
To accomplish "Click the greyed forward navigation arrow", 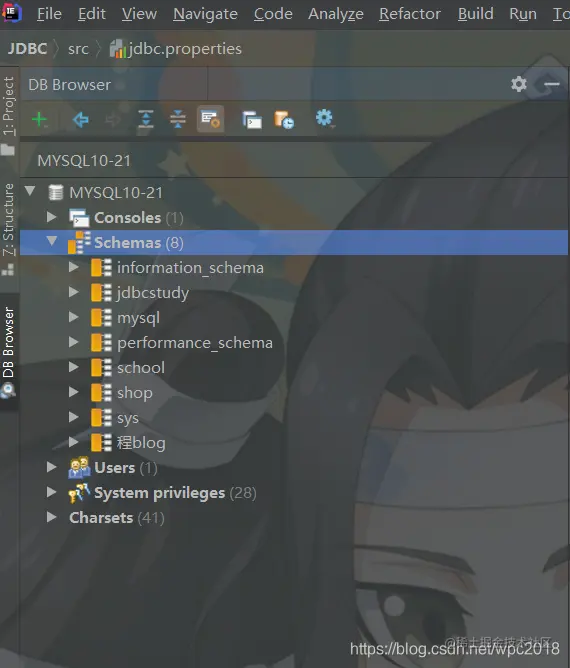I will 113,120.
